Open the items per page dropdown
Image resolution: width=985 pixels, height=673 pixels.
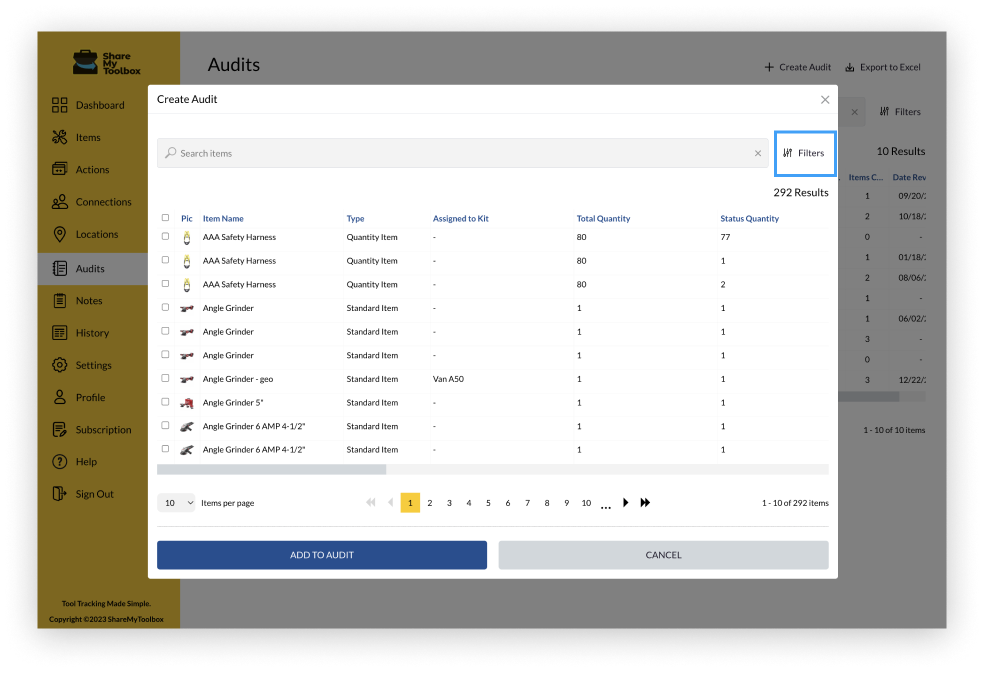tap(176, 503)
